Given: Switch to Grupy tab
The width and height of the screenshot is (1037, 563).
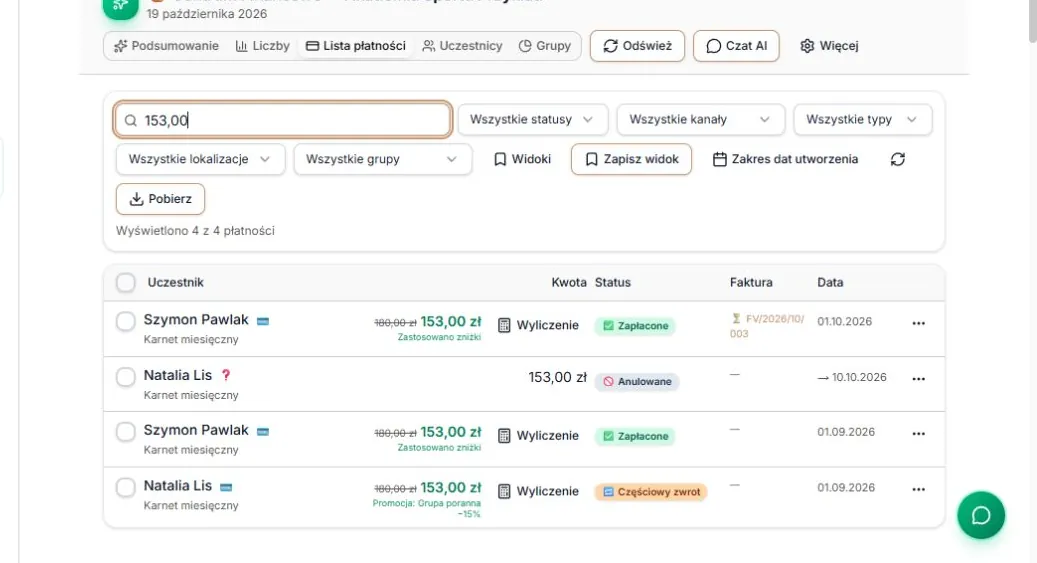Looking at the screenshot, I should [545, 46].
